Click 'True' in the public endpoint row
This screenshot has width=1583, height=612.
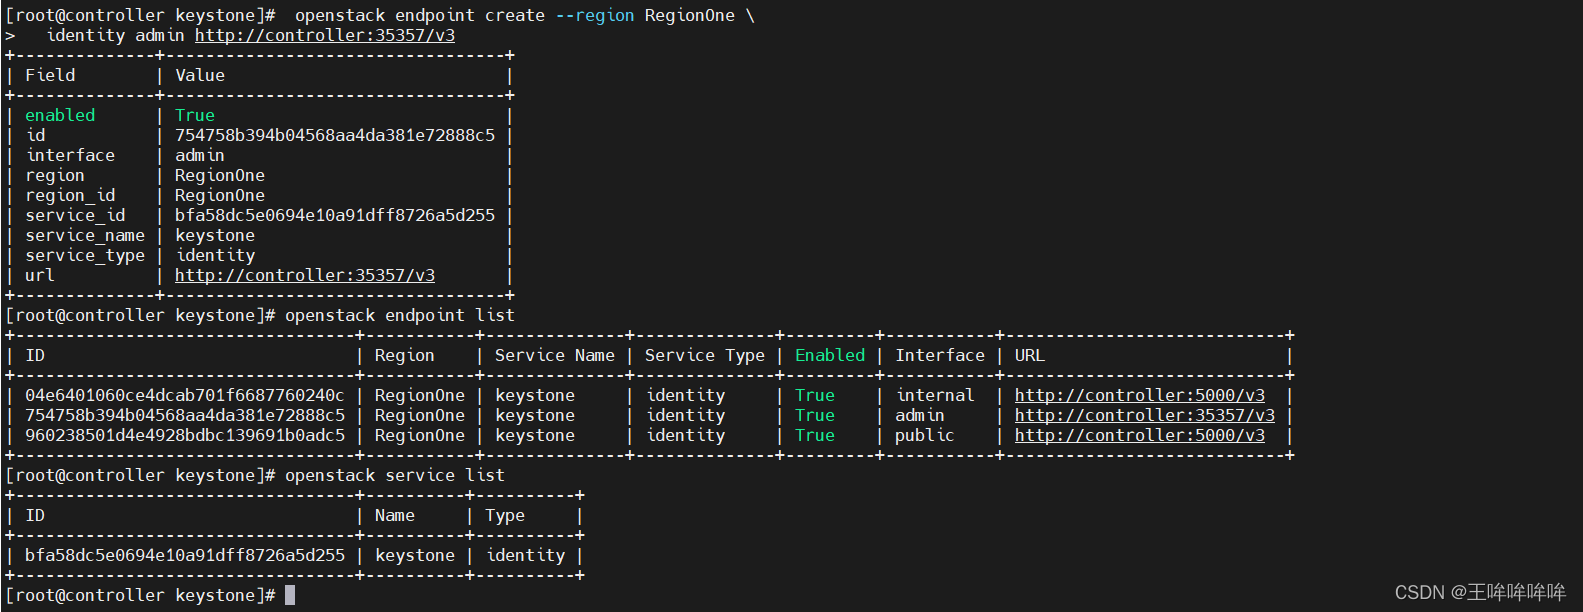tap(815, 435)
